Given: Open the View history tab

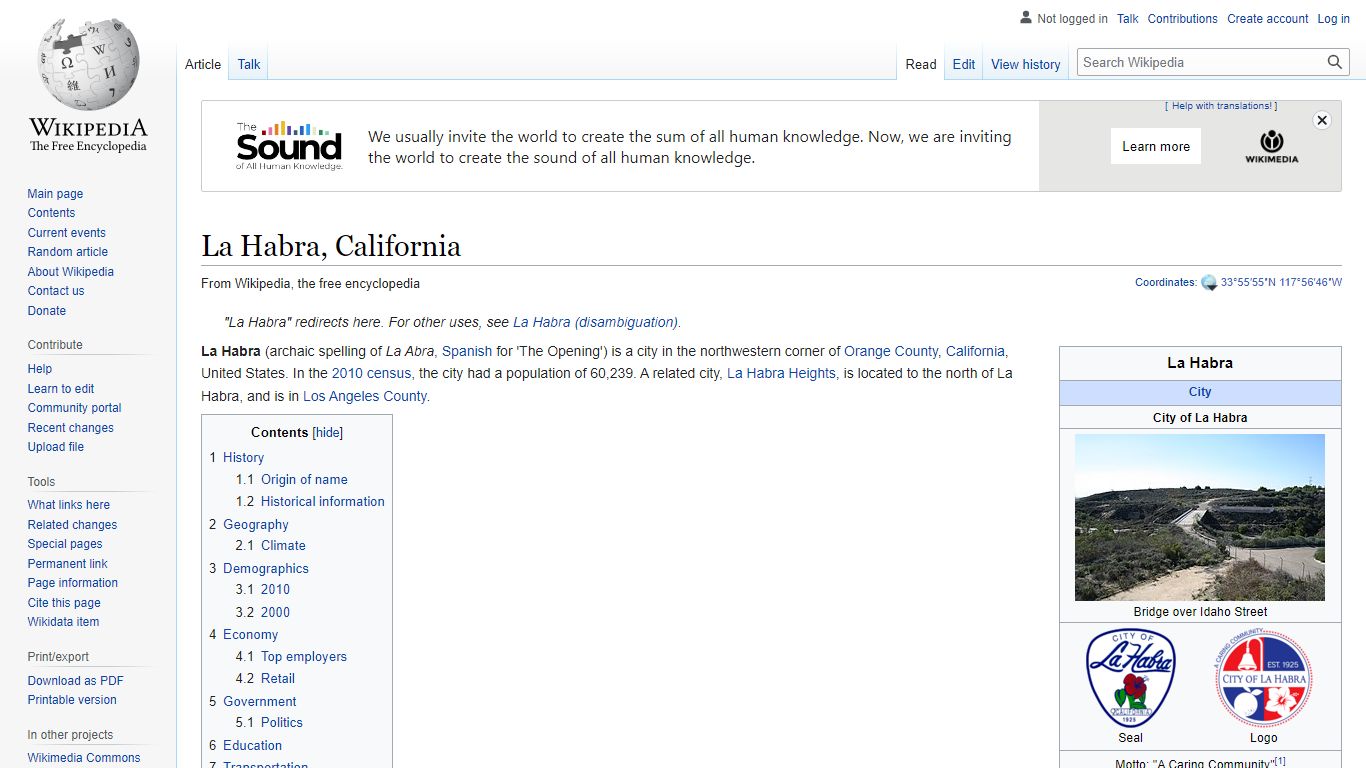Looking at the screenshot, I should [x=1026, y=64].
